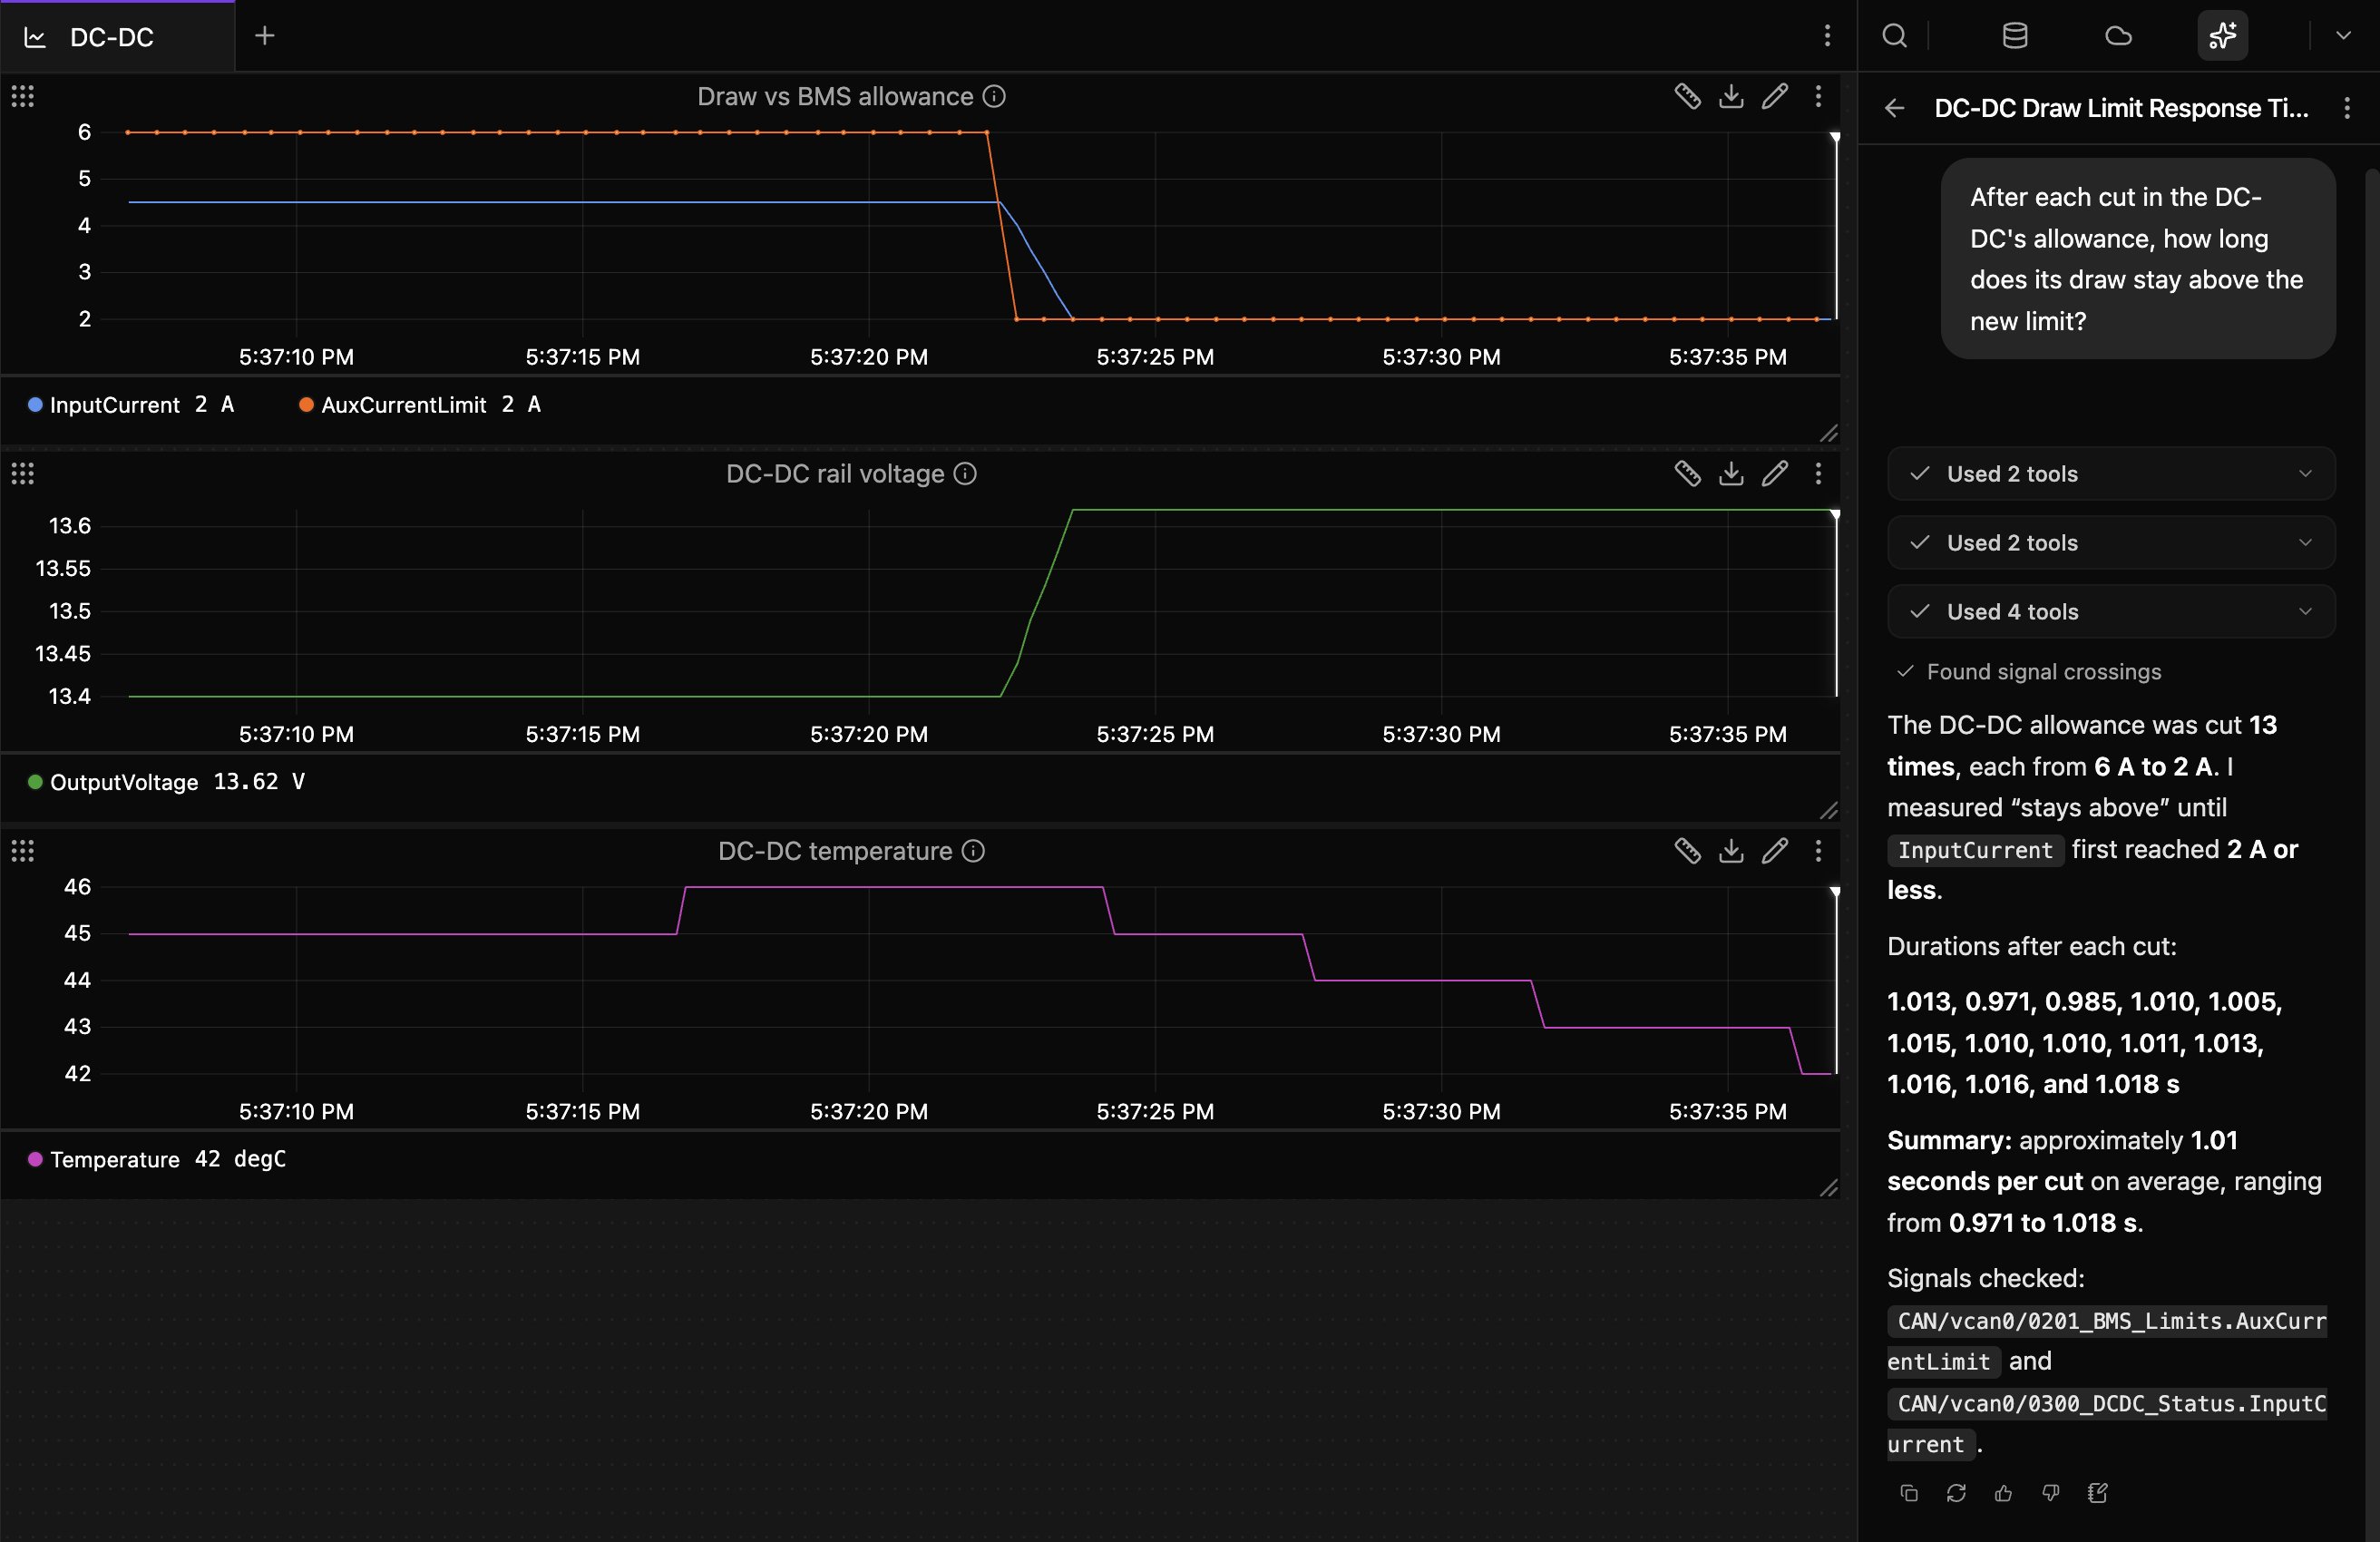This screenshot has height=1542, width=2380.
Task: Expand the second Used 2 tools step
Action: tap(2111, 542)
